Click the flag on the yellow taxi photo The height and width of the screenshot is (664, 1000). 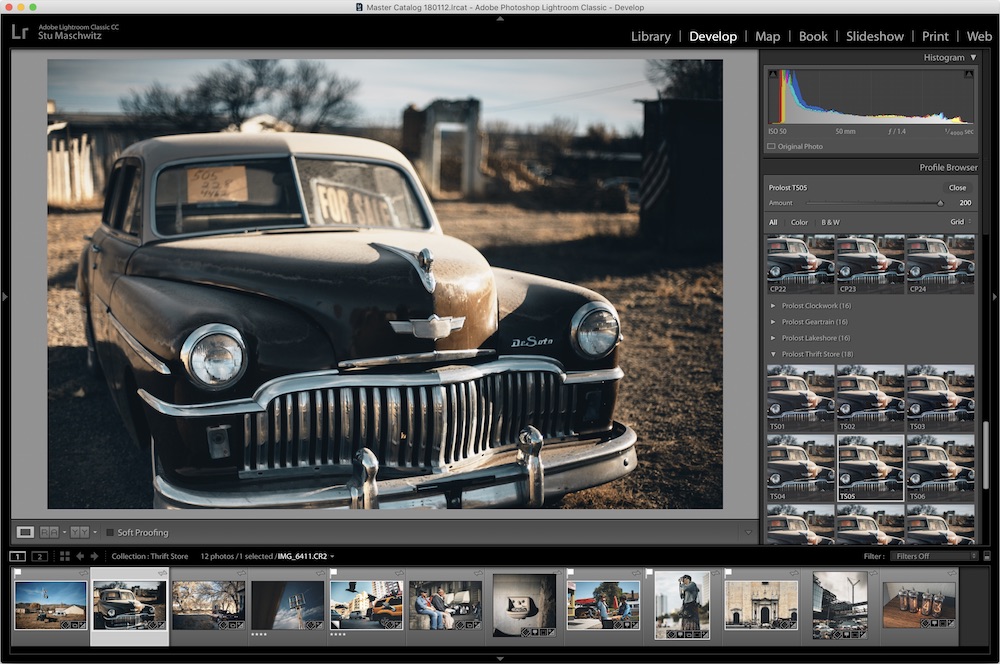coord(334,573)
